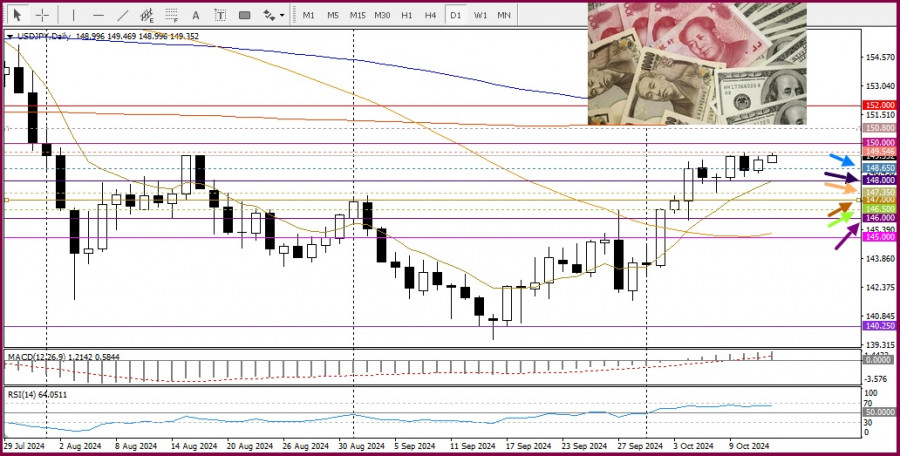Click the 17 Sep 2024 date label
This screenshot has width=900, height=456.
(x=526, y=446)
